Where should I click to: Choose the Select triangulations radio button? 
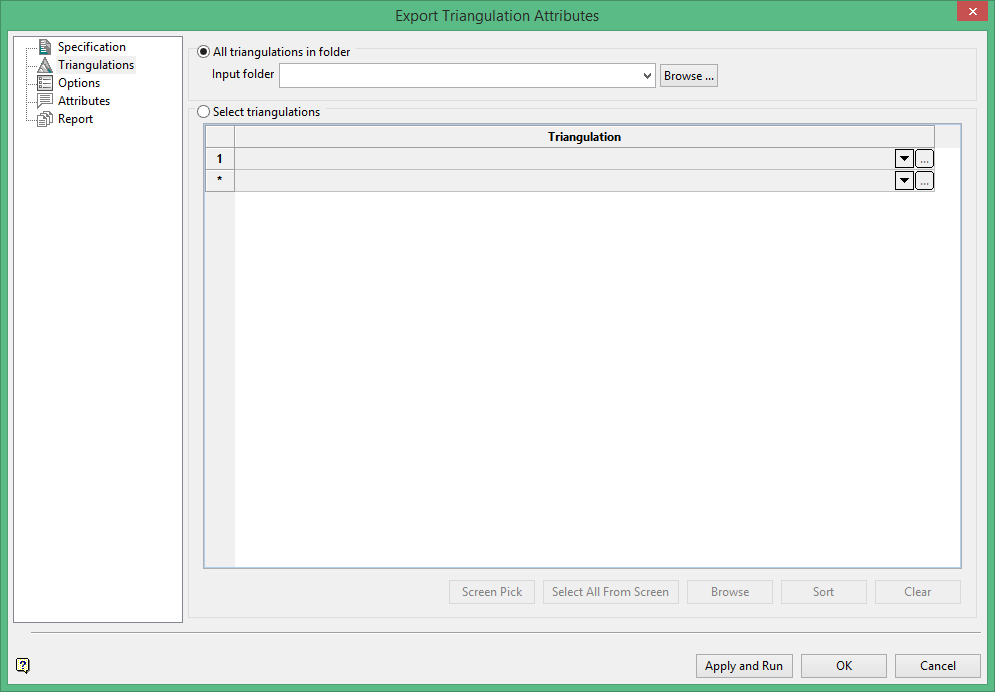coord(203,112)
